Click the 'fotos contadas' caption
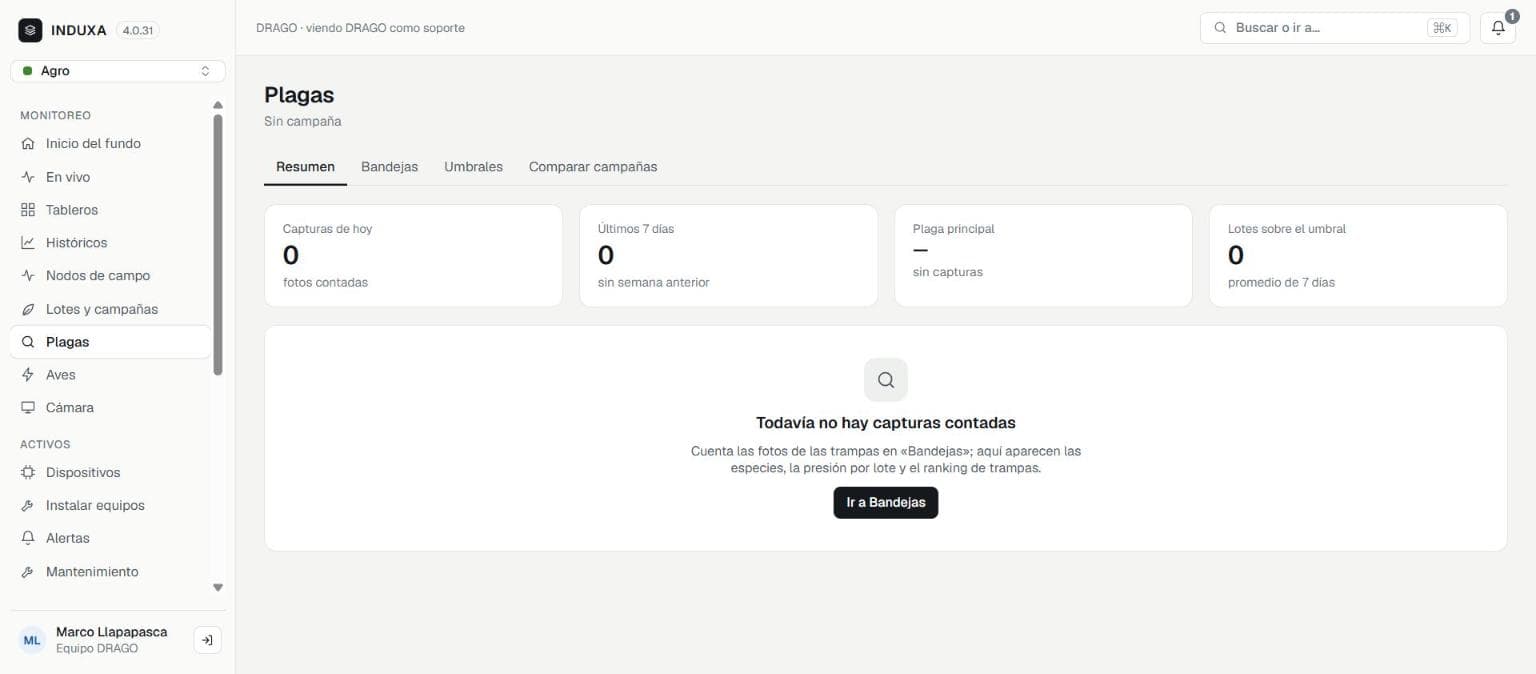Image resolution: width=1536 pixels, height=674 pixels. tap(325, 283)
